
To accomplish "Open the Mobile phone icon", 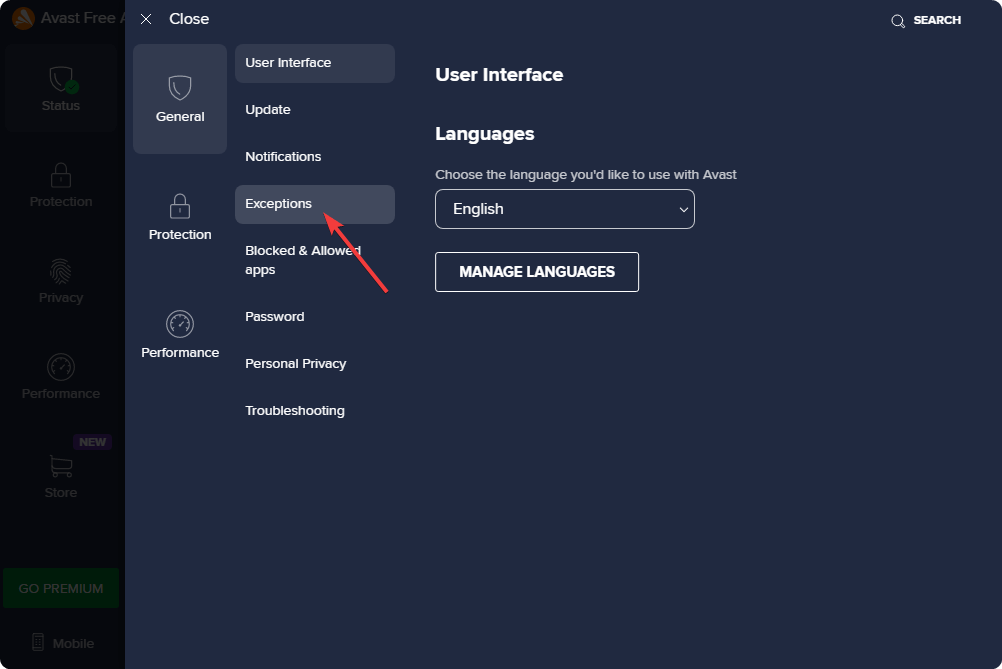I will click(x=38, y=642).
